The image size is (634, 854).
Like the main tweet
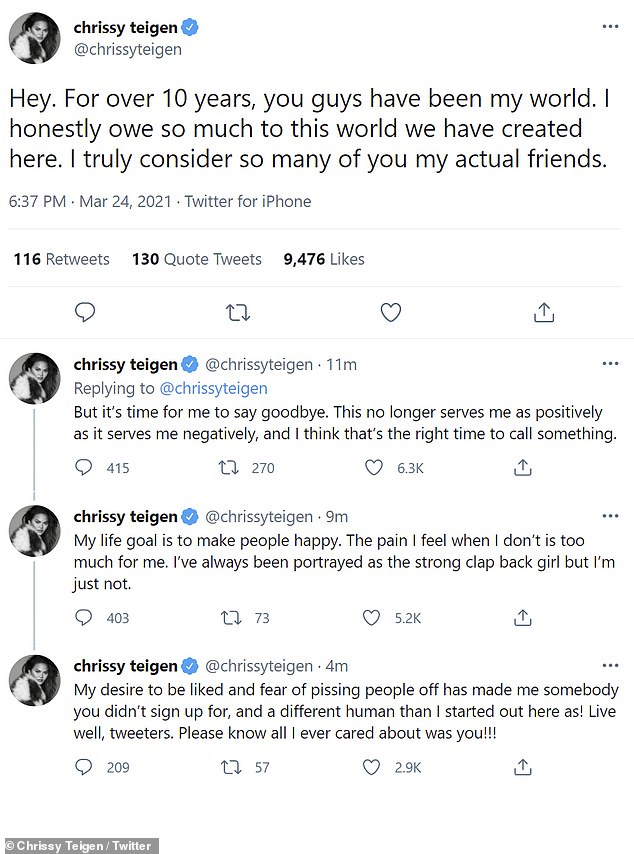[391, 313]
